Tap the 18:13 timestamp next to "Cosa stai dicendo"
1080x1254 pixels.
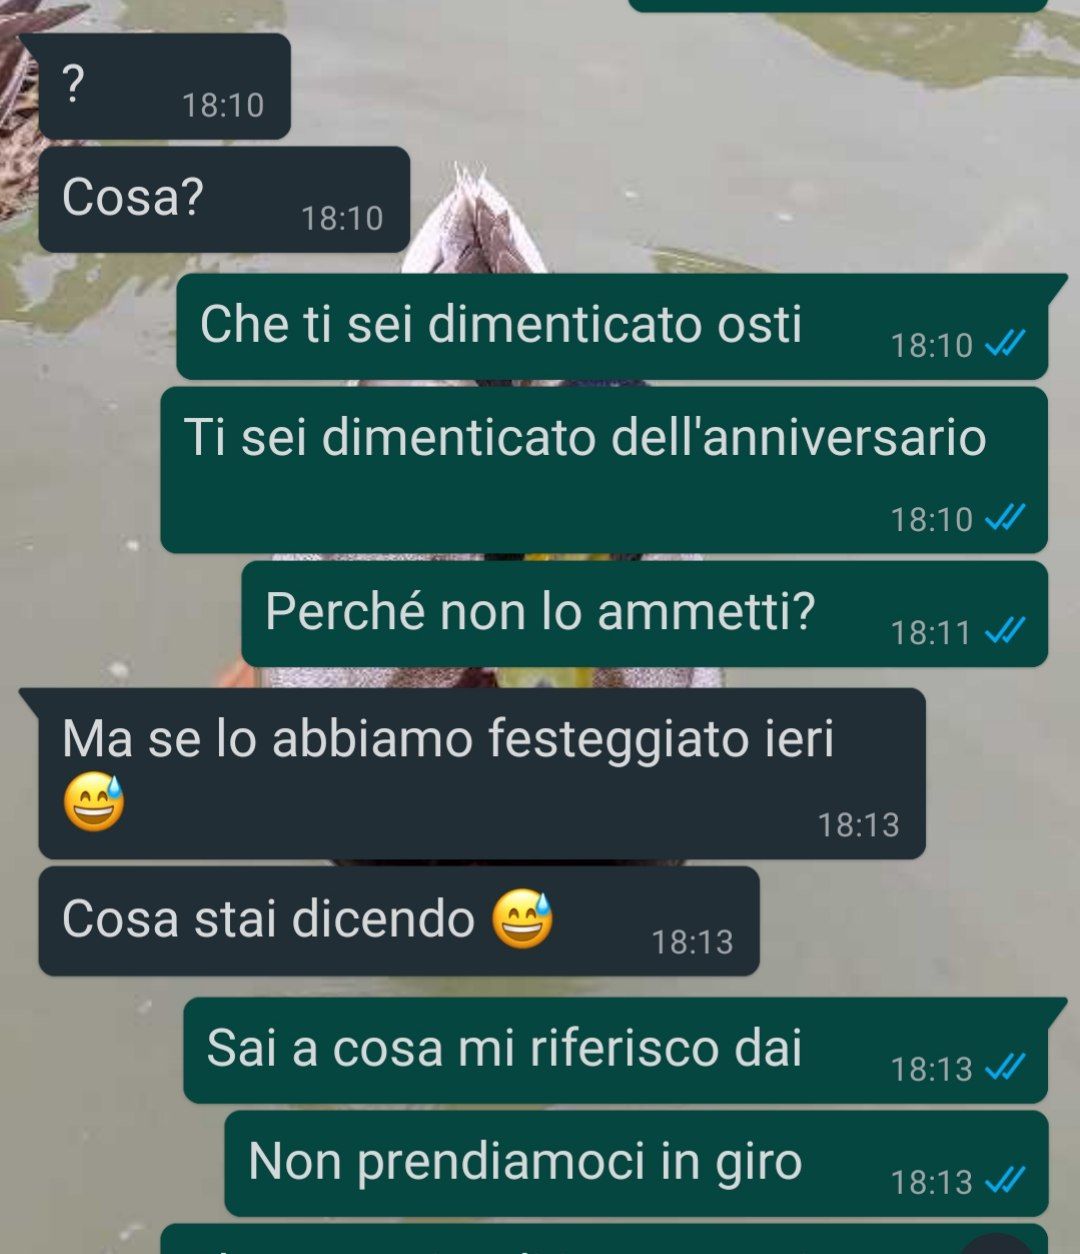[x=692, y=942]
